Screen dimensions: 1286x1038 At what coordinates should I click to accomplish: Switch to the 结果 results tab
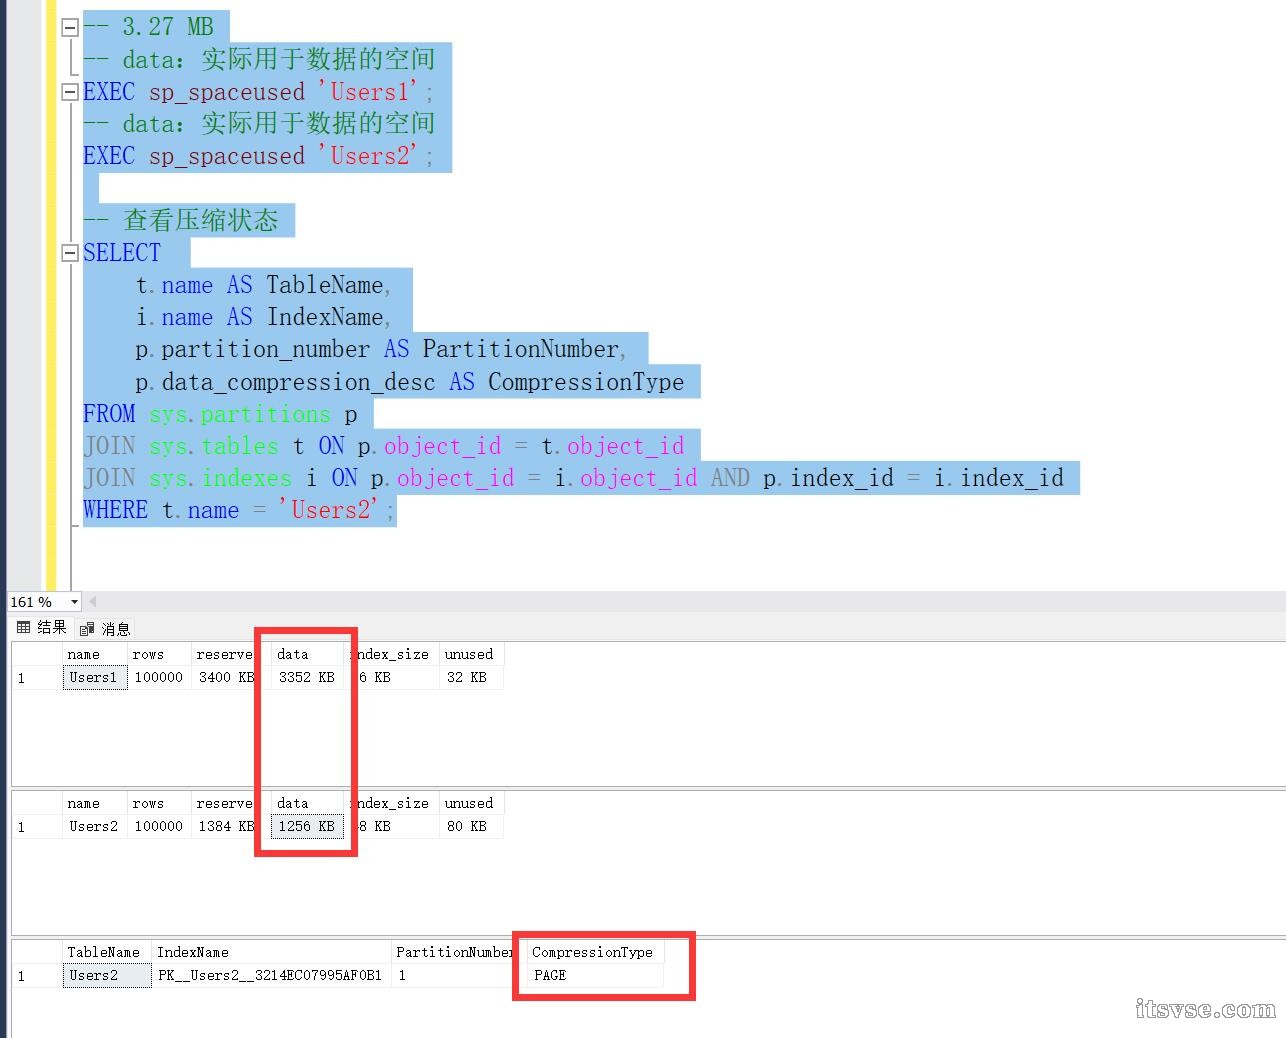click(x=42, y=628)
